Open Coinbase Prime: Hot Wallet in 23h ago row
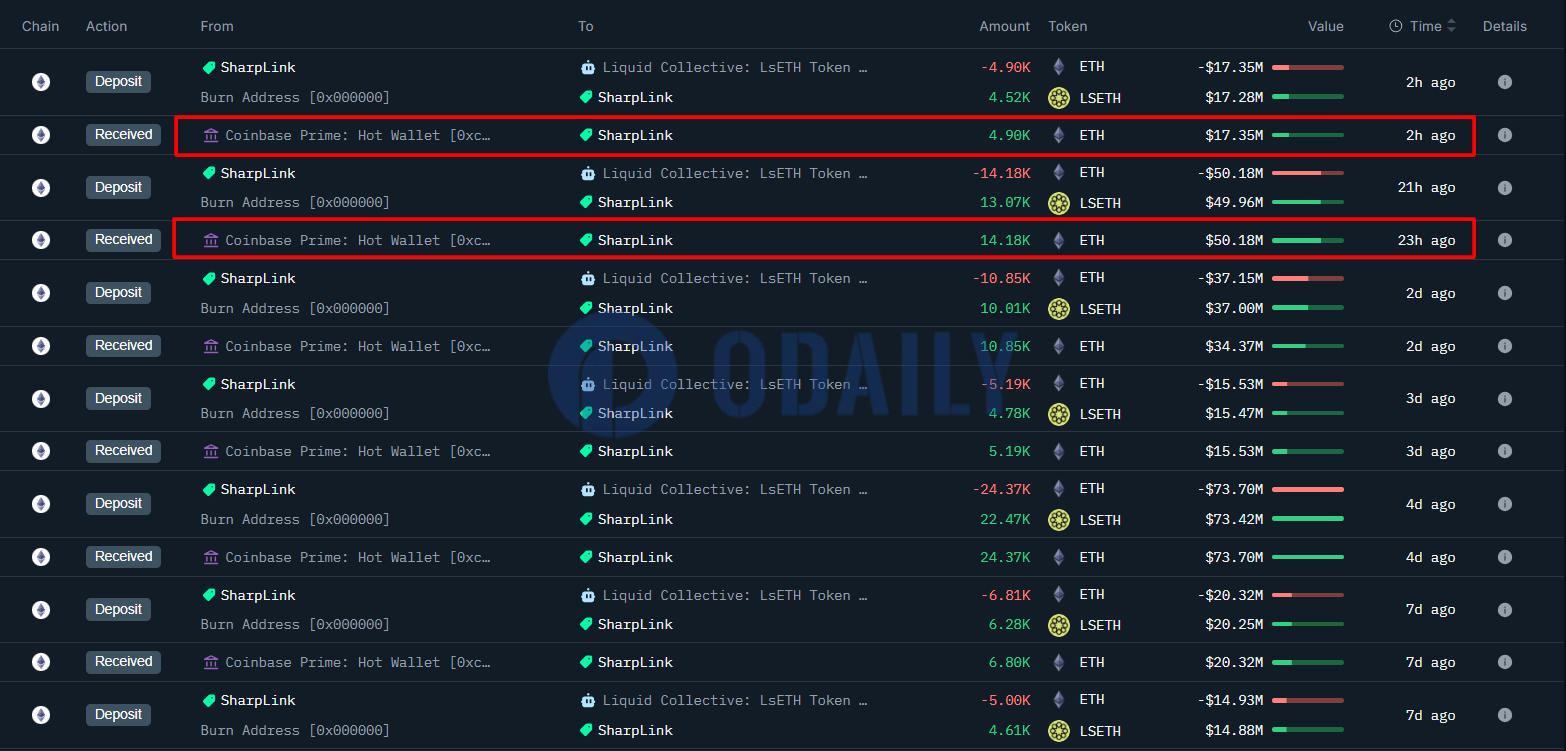Viewport: 1566px width, 751px height. point(358,240)
